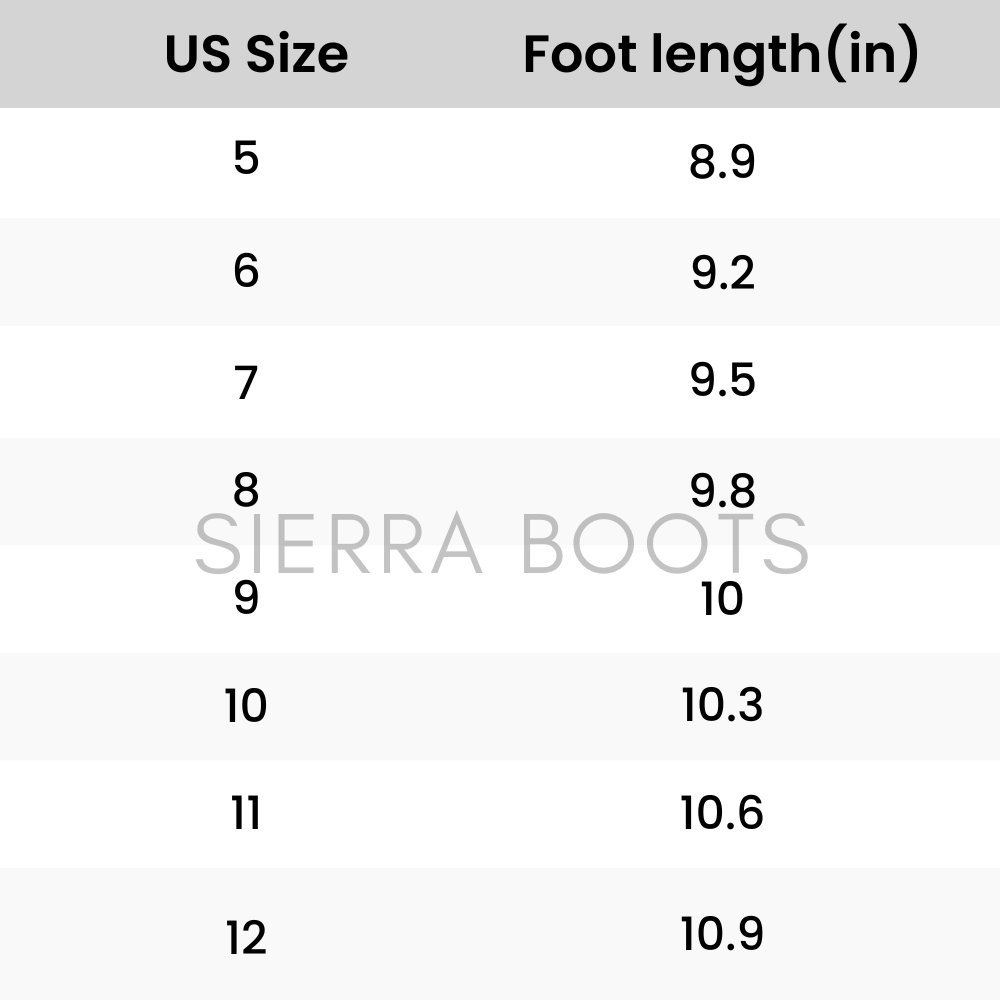Select US size 10 cell

[x=246, y=706]
